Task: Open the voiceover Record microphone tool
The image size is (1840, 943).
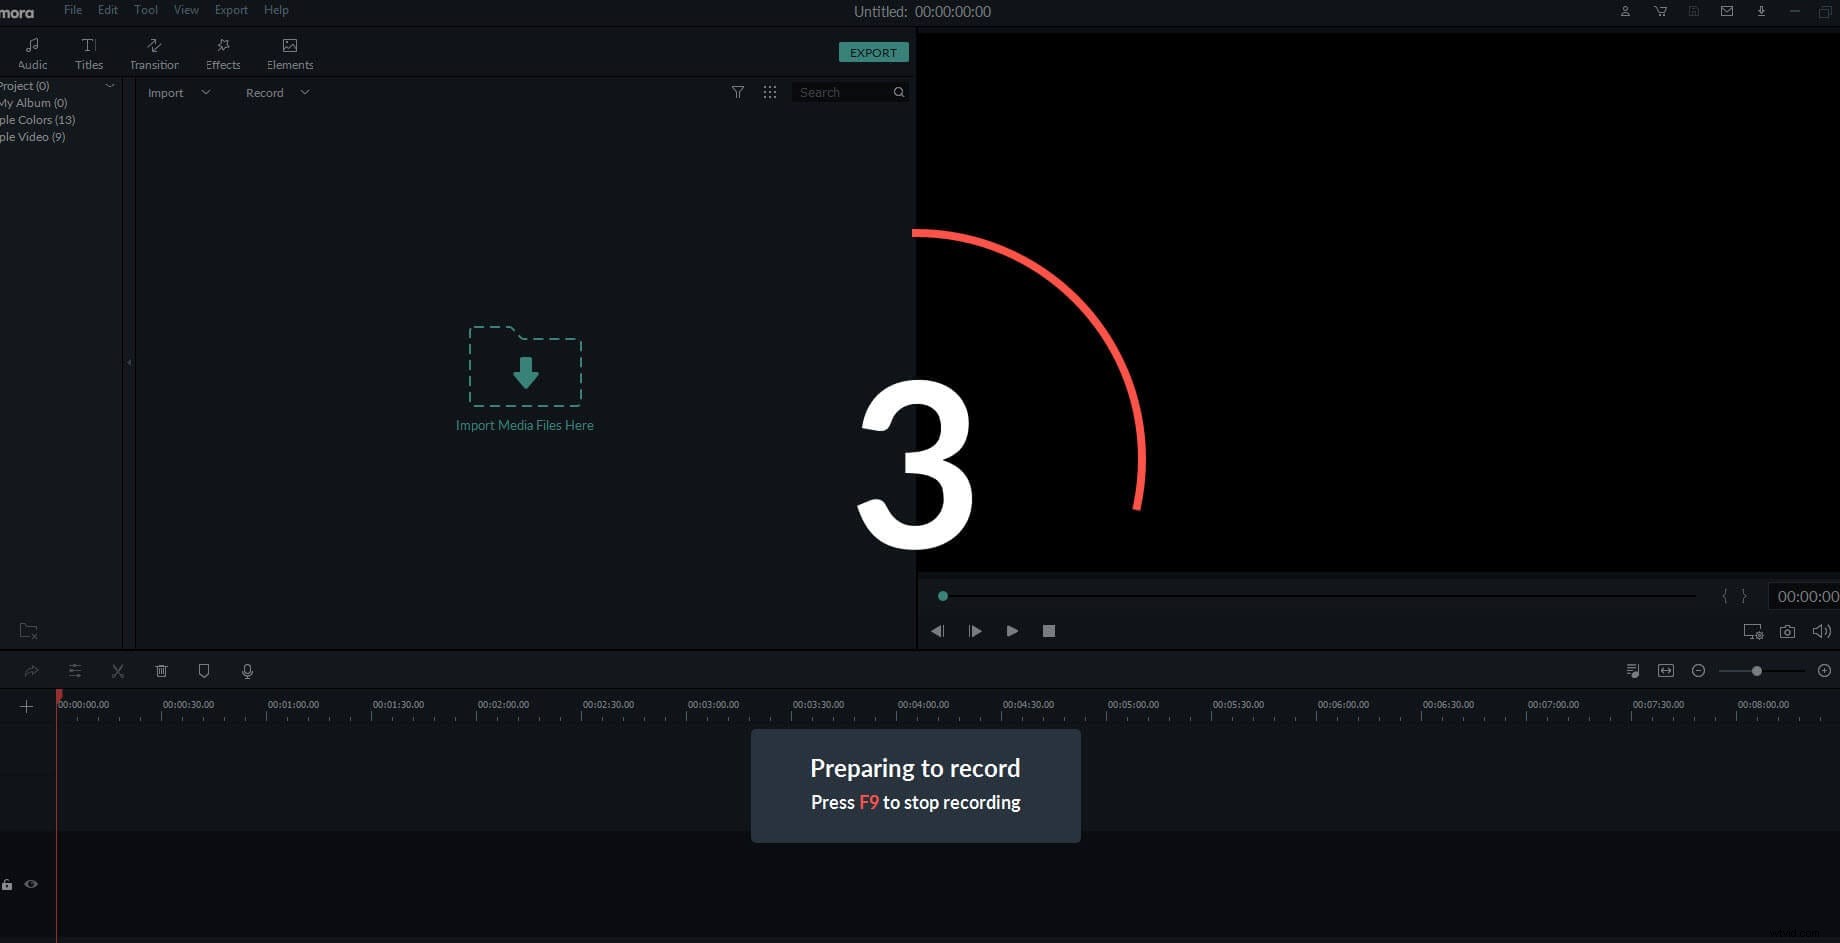Action: click(x=247, y=671)
